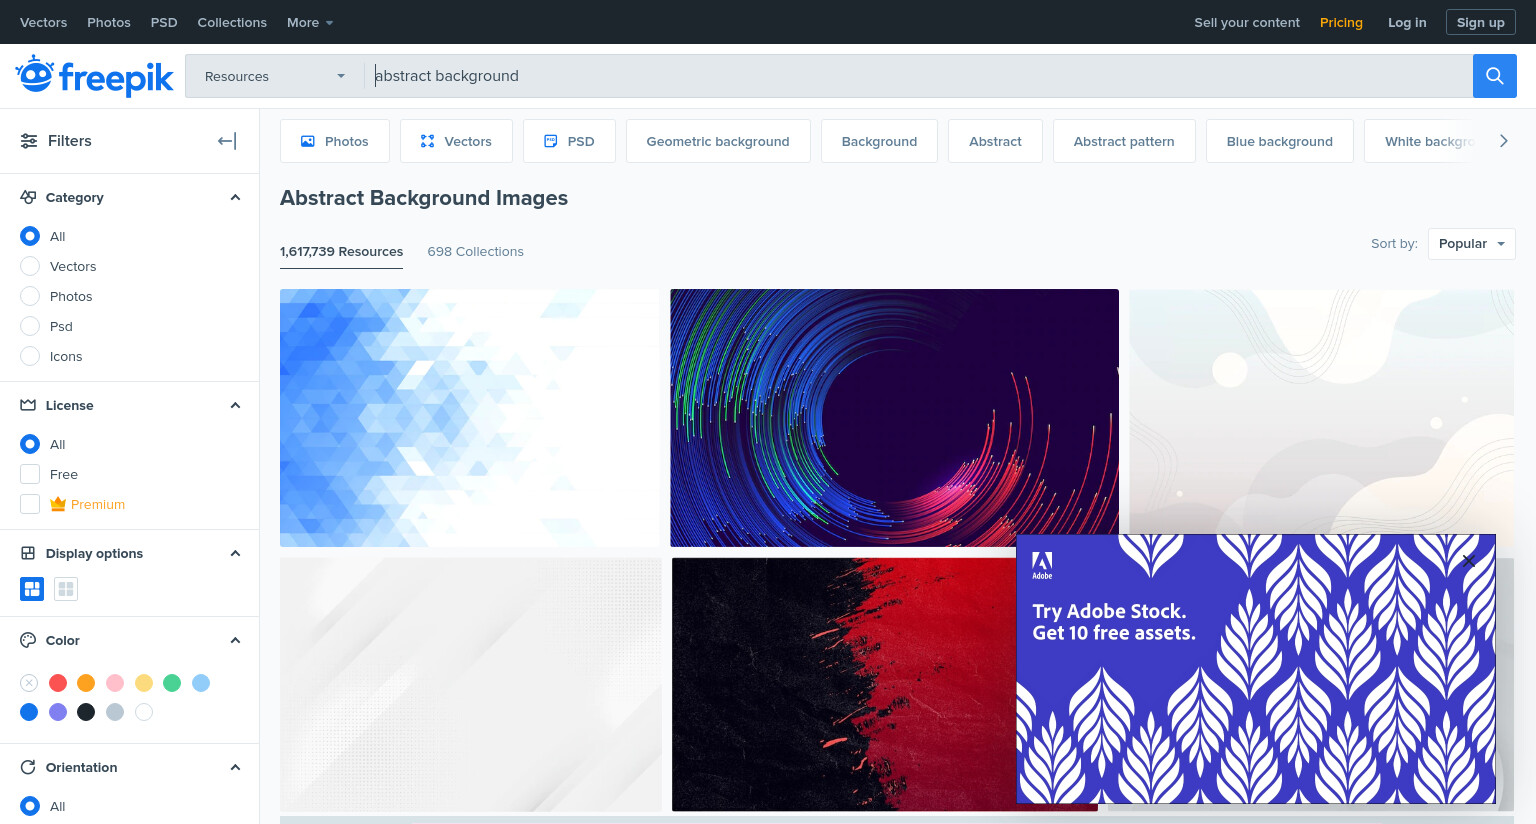Click the Log in link

pyautogui.click(x=1407, y=22)
